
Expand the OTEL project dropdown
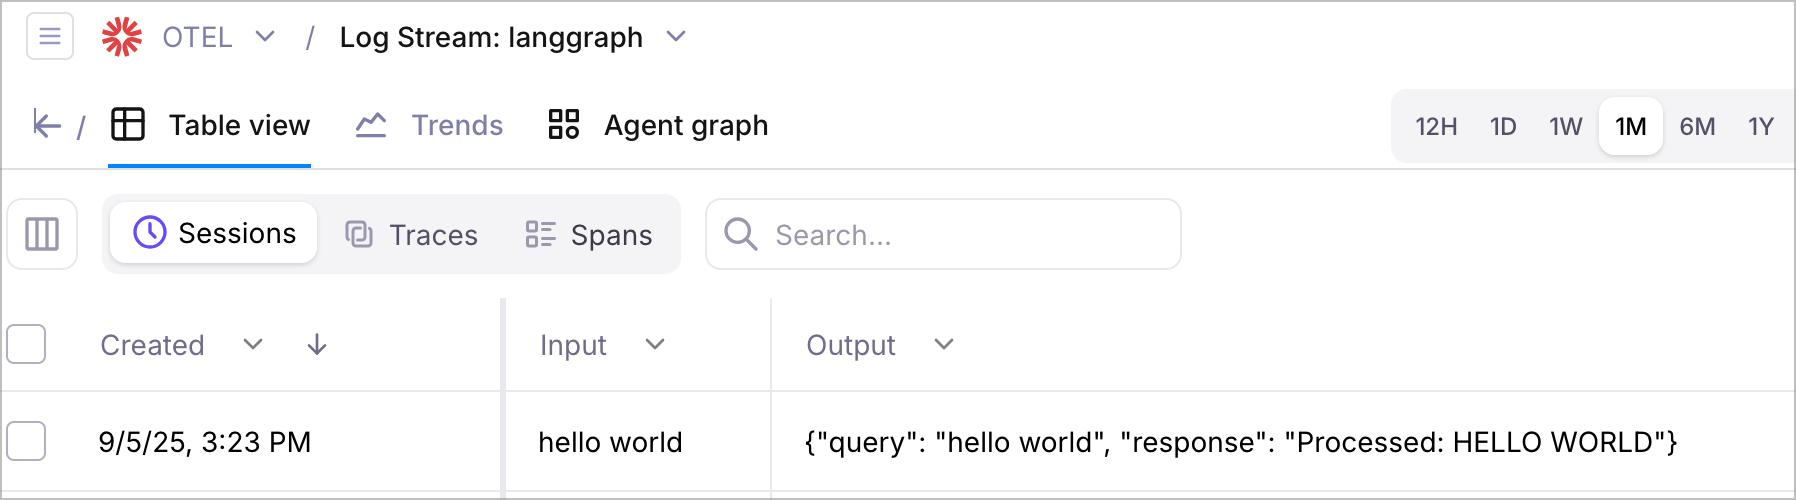(265, 37)
